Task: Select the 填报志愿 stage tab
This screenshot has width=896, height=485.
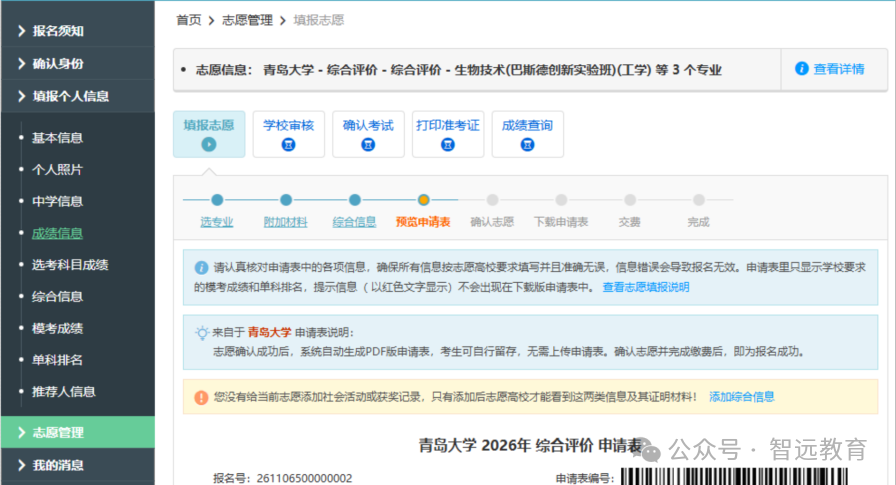Action: (x=209, y=134)
